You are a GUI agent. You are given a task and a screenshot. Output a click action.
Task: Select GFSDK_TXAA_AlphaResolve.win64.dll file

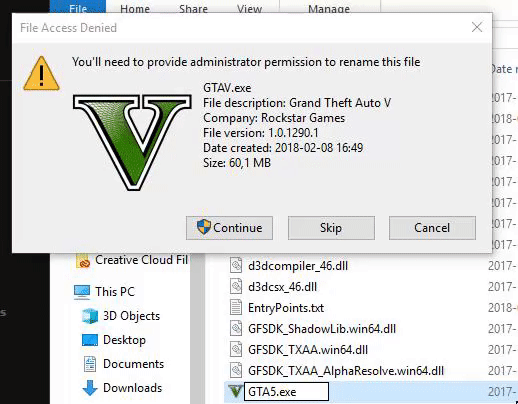click(x=346, y=371)
